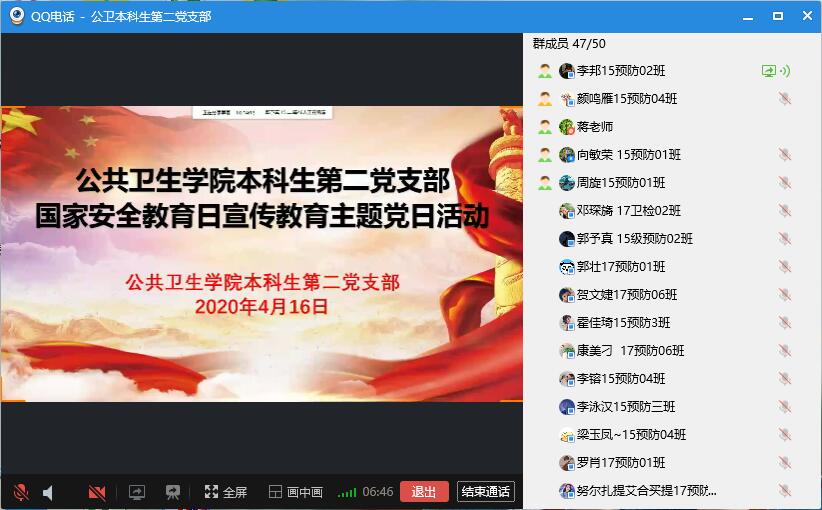822x510 pixels.
Task: Click the screen share icon in toolbar
Action: pyautogui.click(x=137, y=492)
